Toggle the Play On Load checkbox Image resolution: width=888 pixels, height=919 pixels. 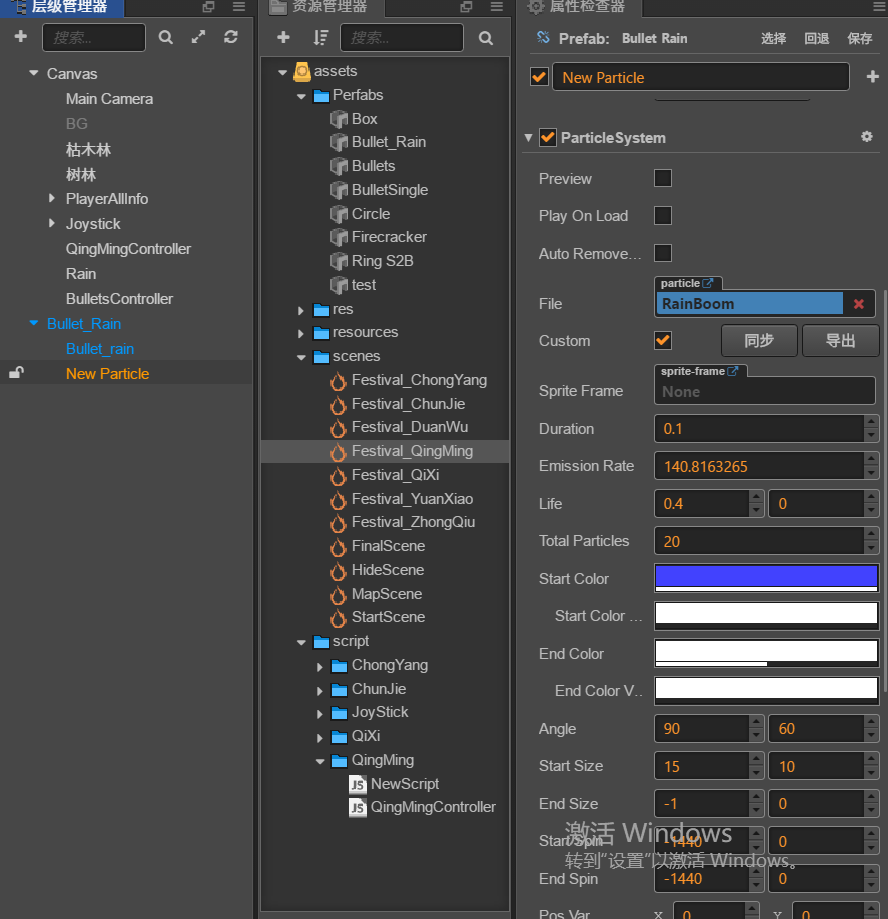[662, 216]
